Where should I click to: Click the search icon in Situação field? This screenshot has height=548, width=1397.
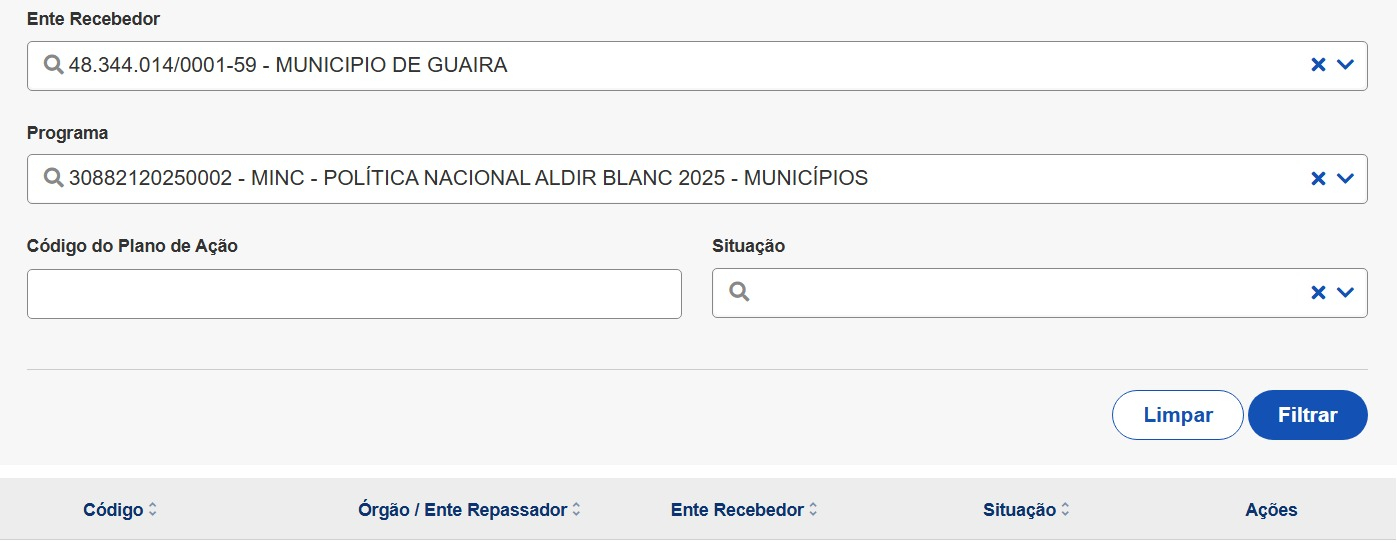click(x=739, y=292)
